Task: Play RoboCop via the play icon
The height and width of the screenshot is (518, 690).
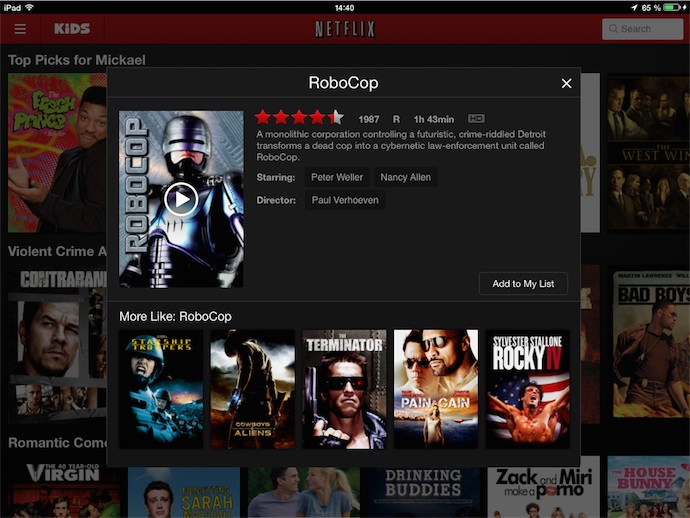Action: pos(181,199)
